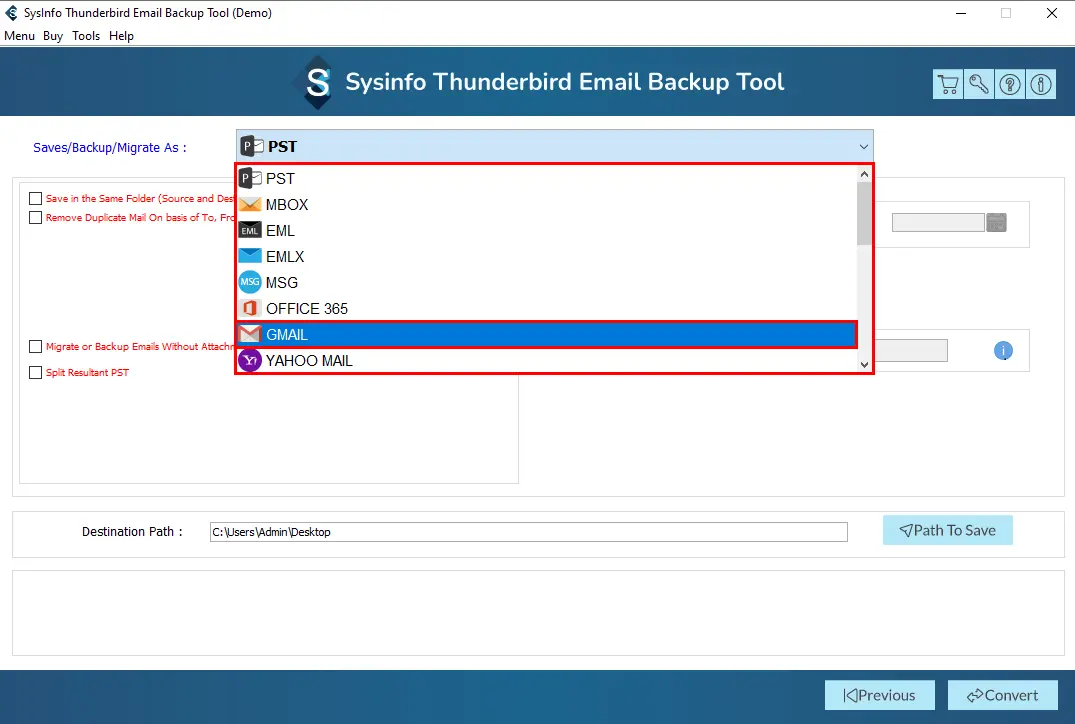Select OFFICE 365 migration option
Viewport: 1075px width, 724px height.
546,309
